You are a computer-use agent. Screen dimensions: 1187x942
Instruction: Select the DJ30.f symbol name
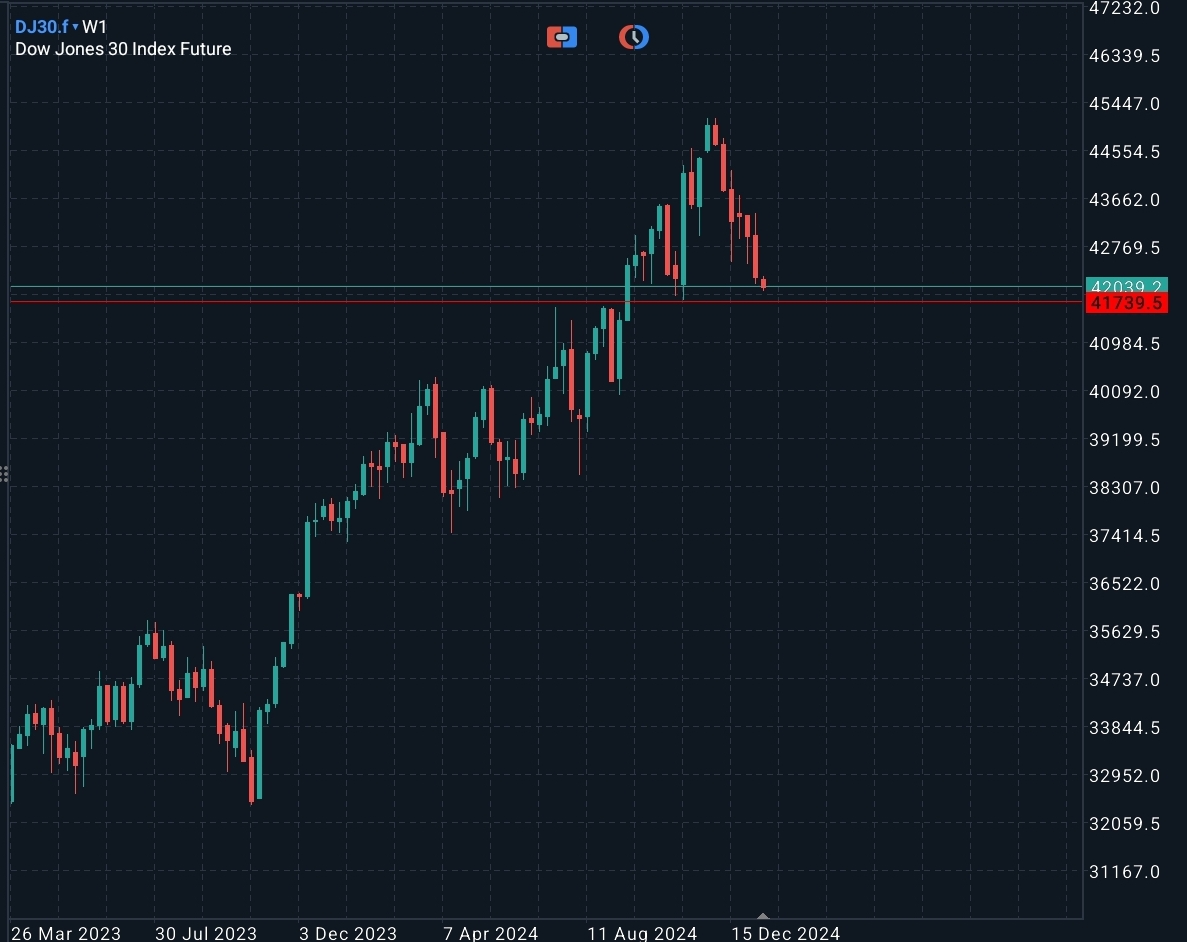click(x=42, y=27)
